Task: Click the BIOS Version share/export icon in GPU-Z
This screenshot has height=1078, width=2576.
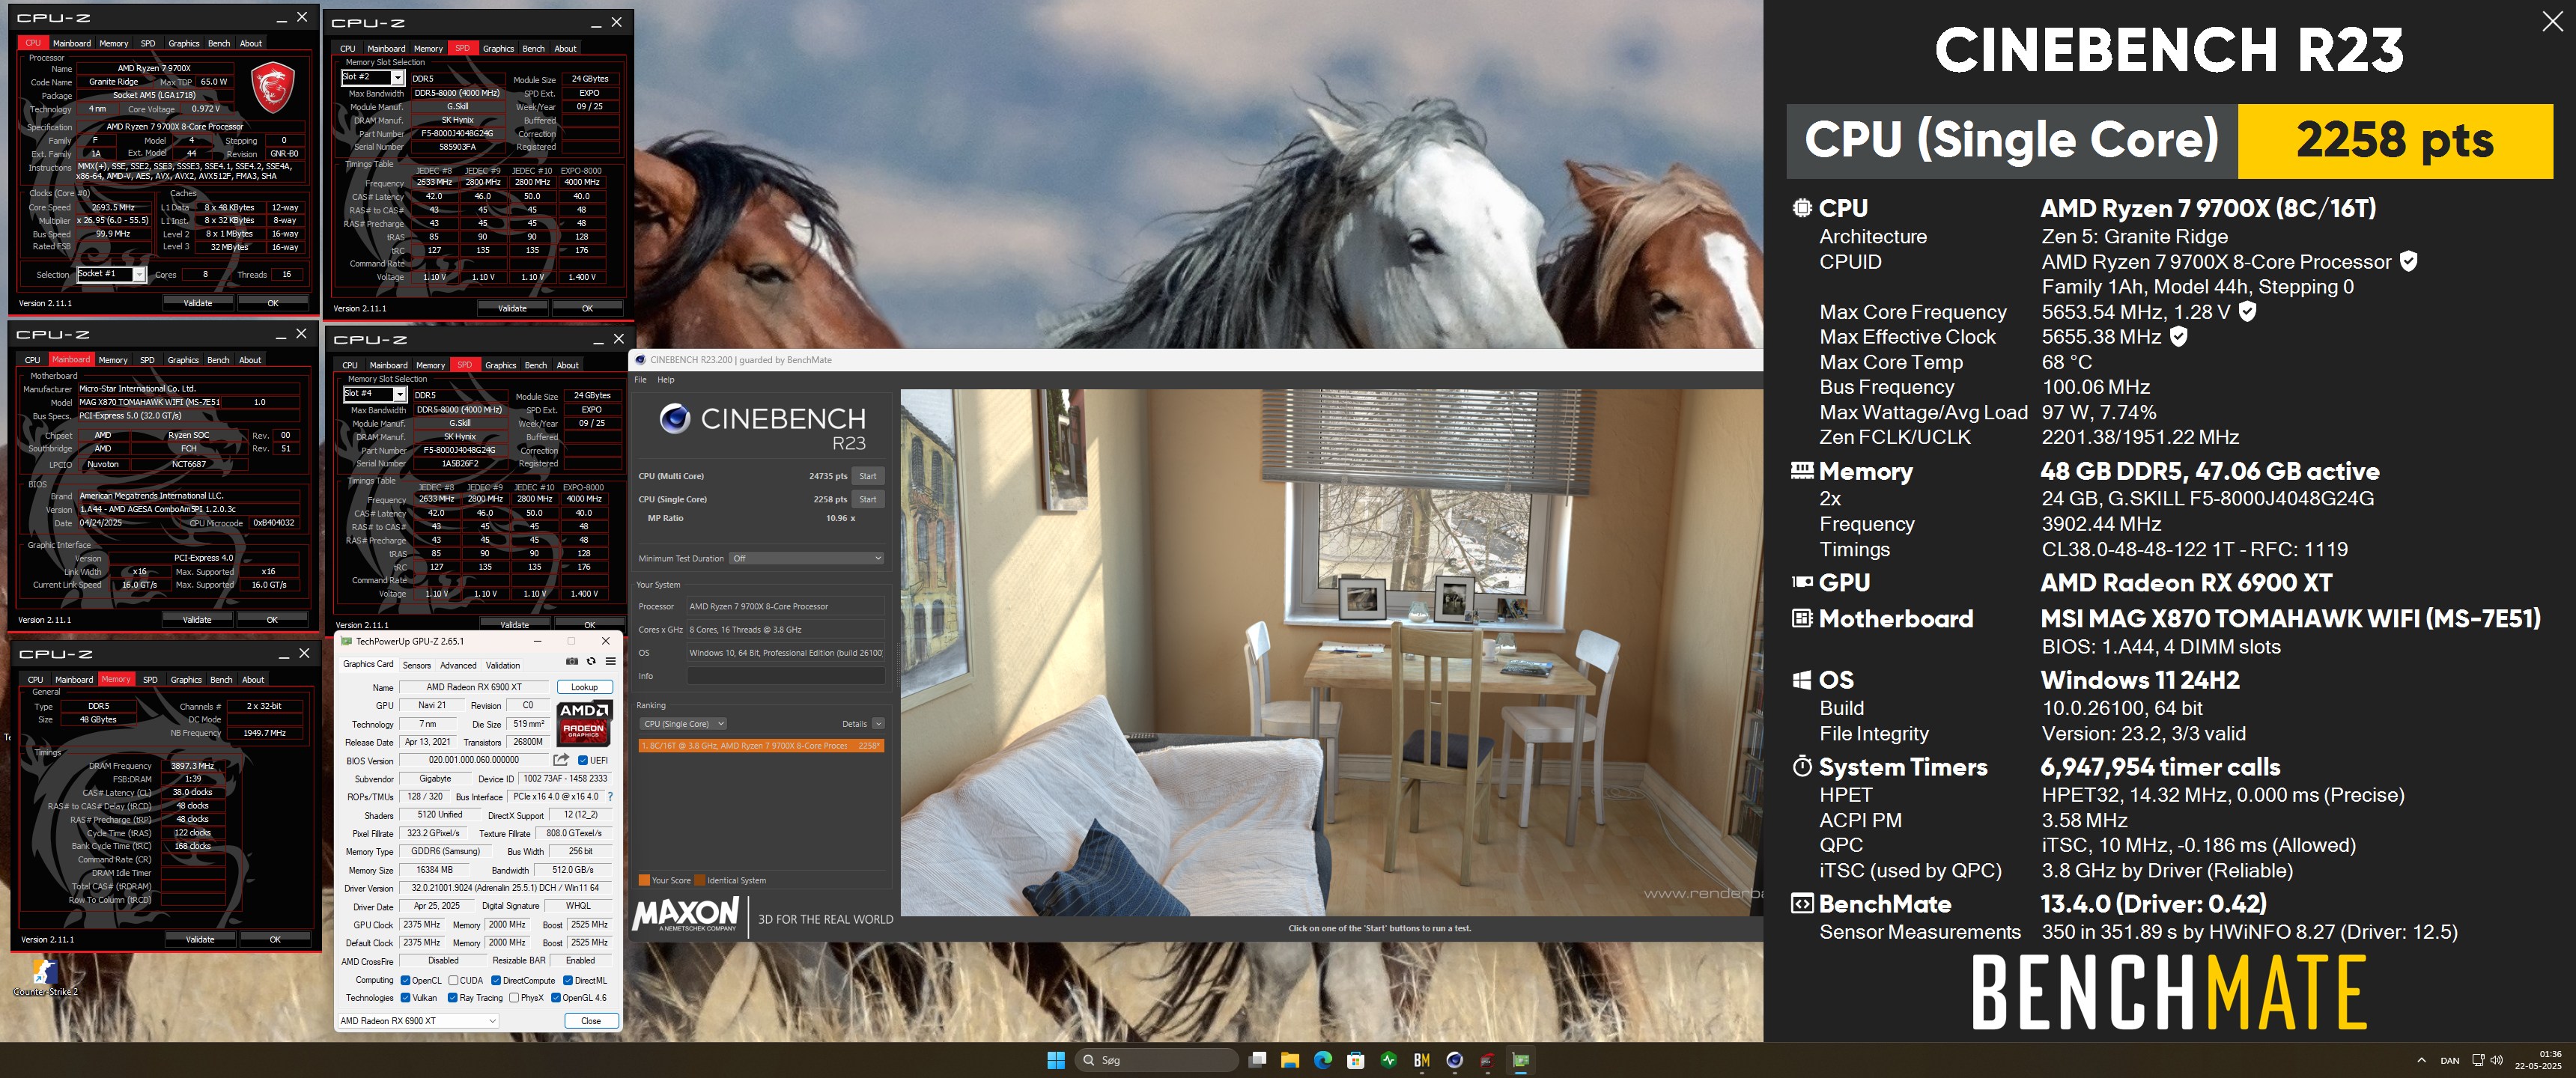Action: 561,760
